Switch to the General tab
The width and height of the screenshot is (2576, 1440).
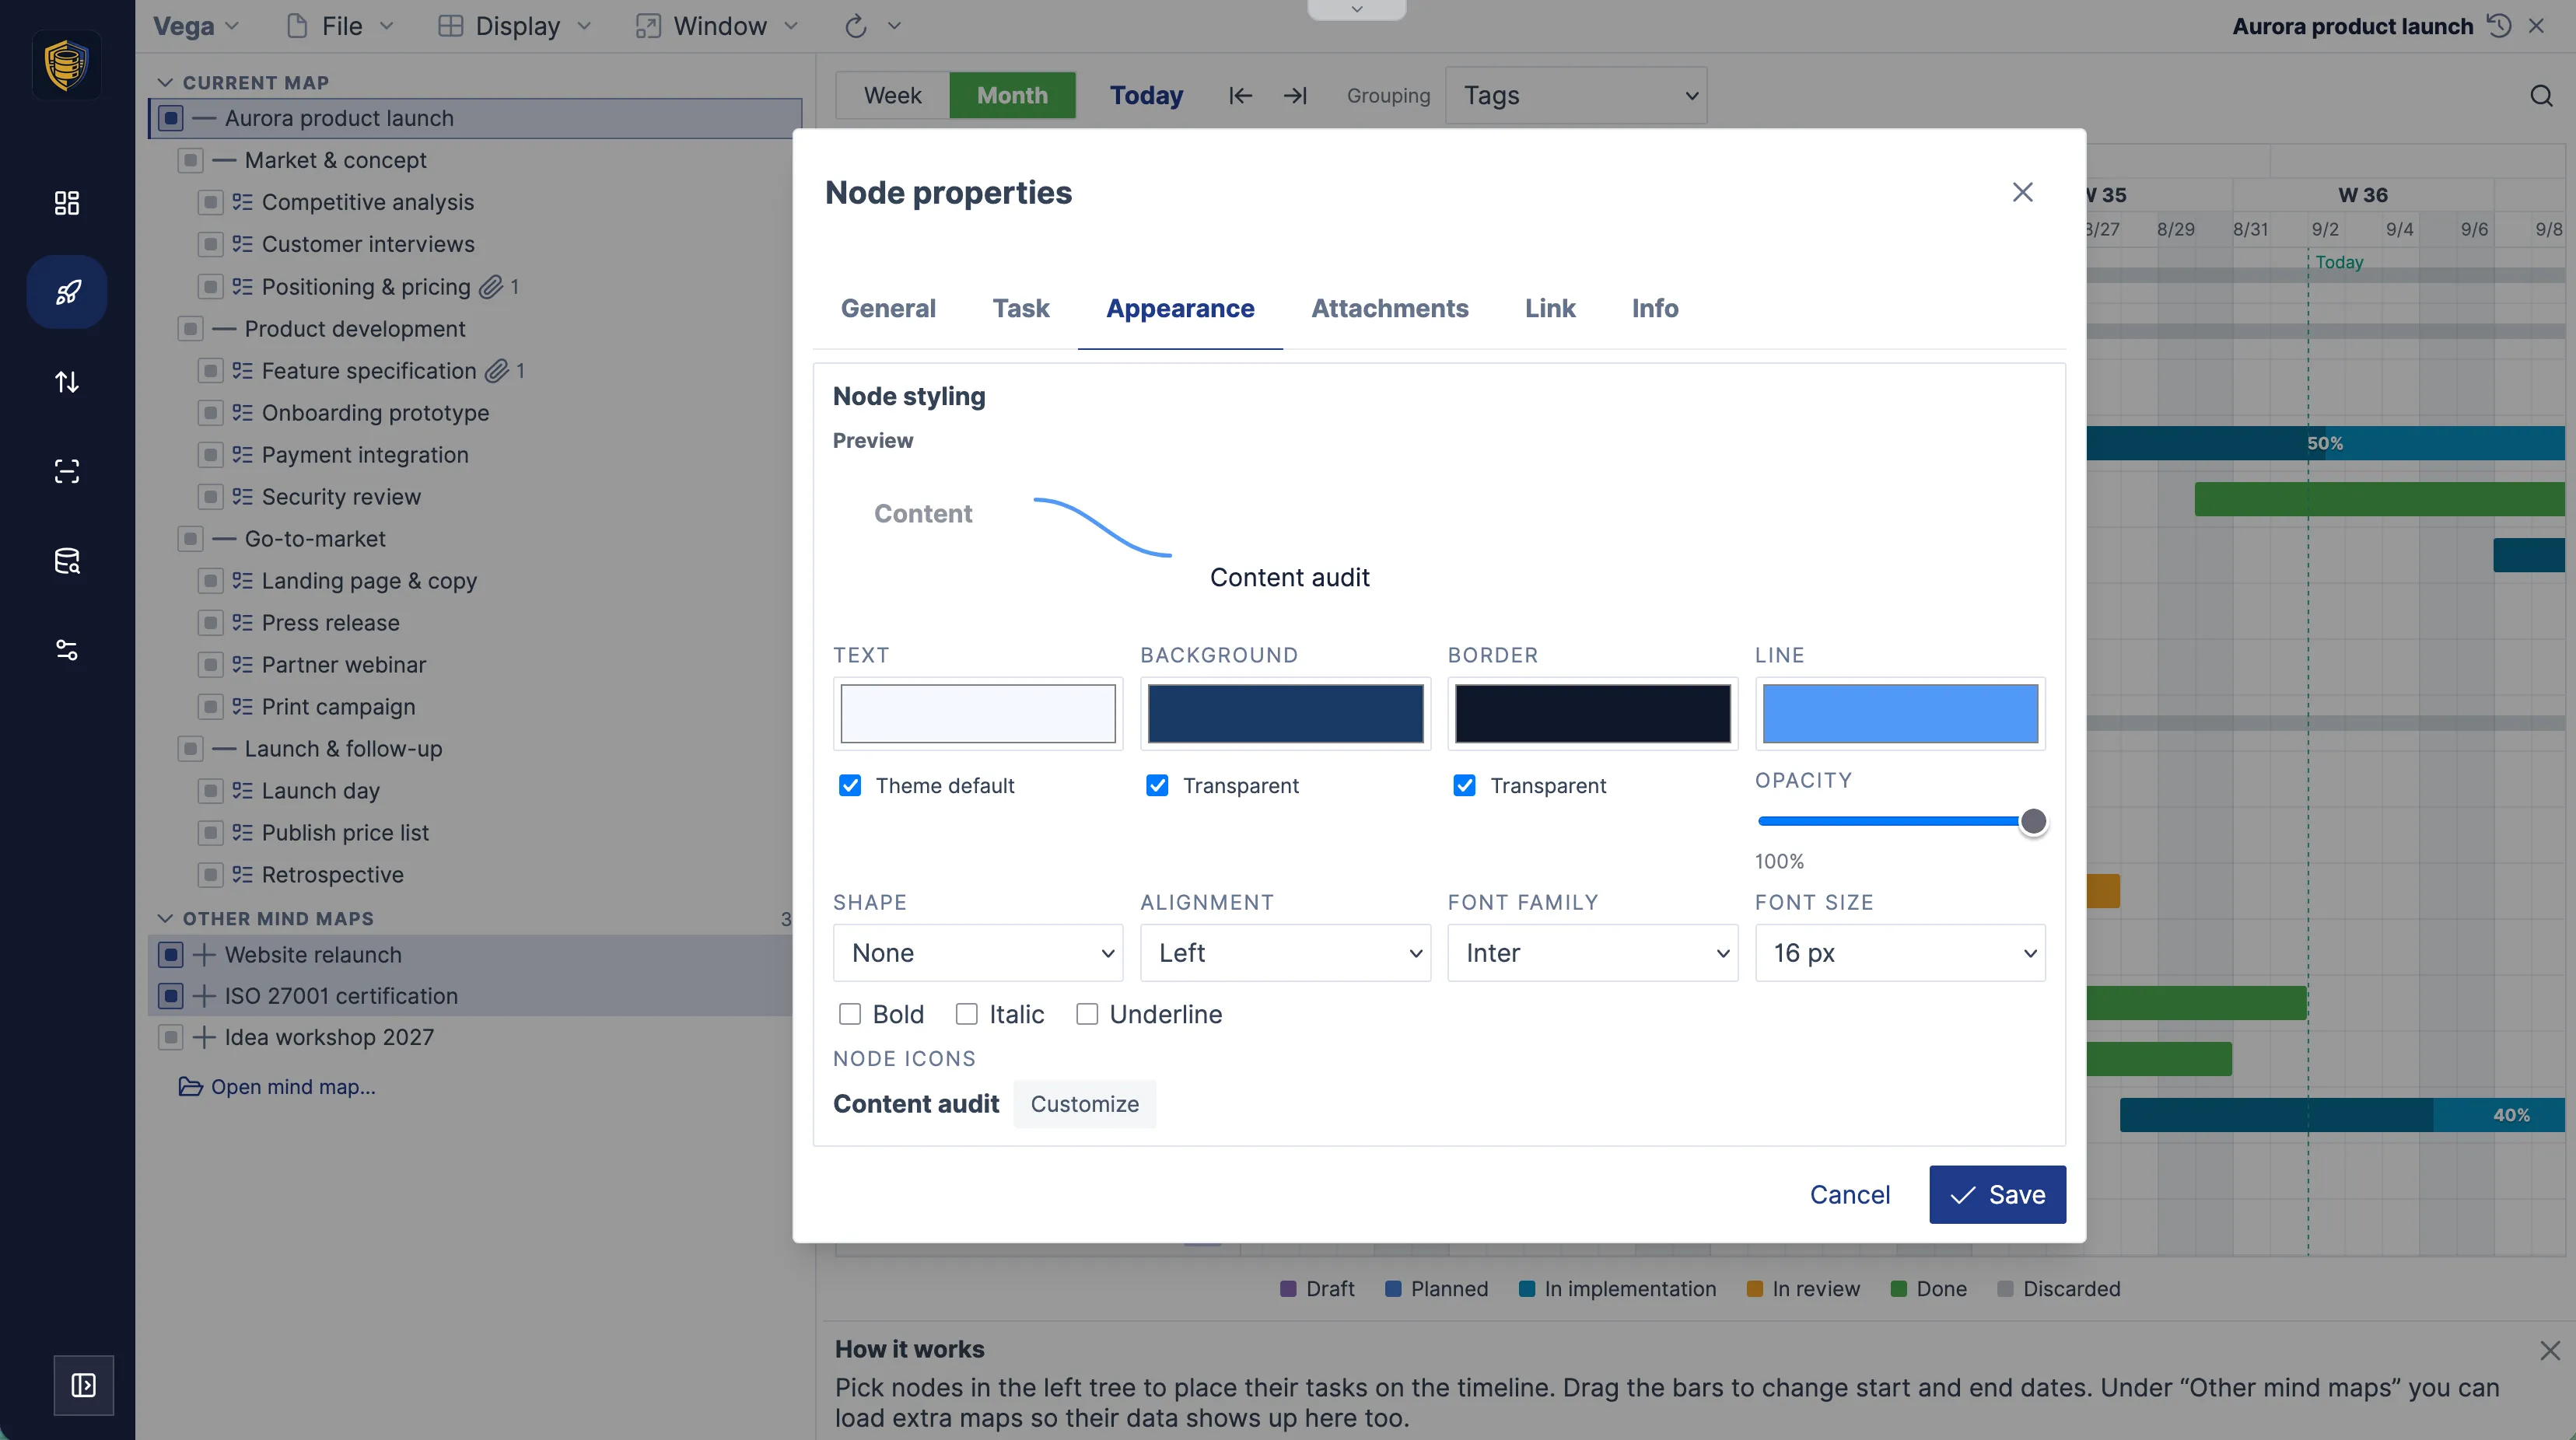[x=888, y=309]
